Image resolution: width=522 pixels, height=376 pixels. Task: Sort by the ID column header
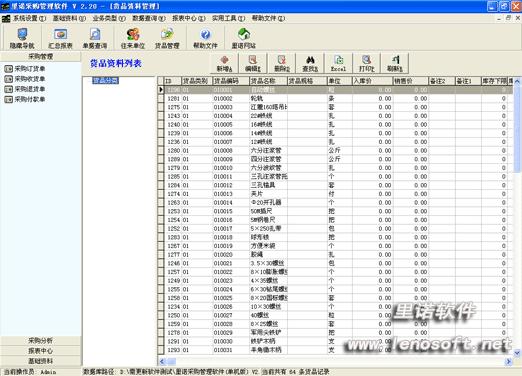pyautogui.click(x=173, y=81)
